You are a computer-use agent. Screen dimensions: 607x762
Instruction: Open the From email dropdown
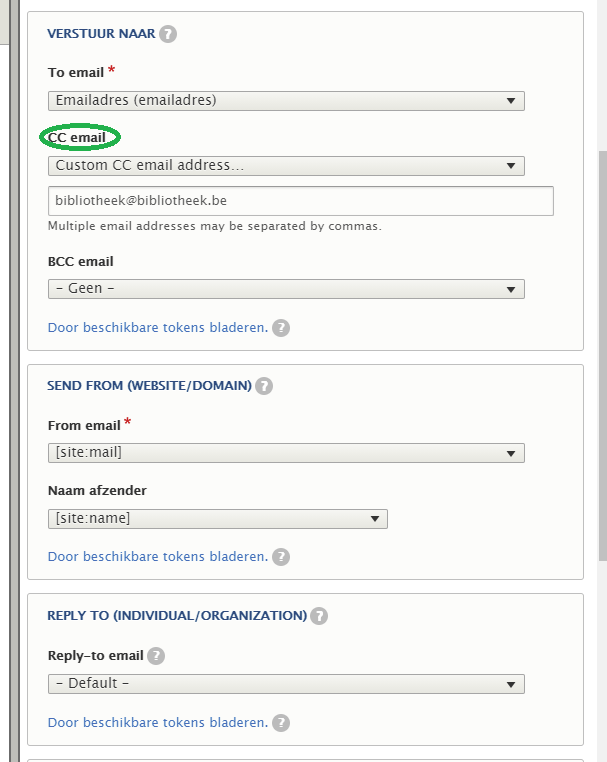(286, 453)
